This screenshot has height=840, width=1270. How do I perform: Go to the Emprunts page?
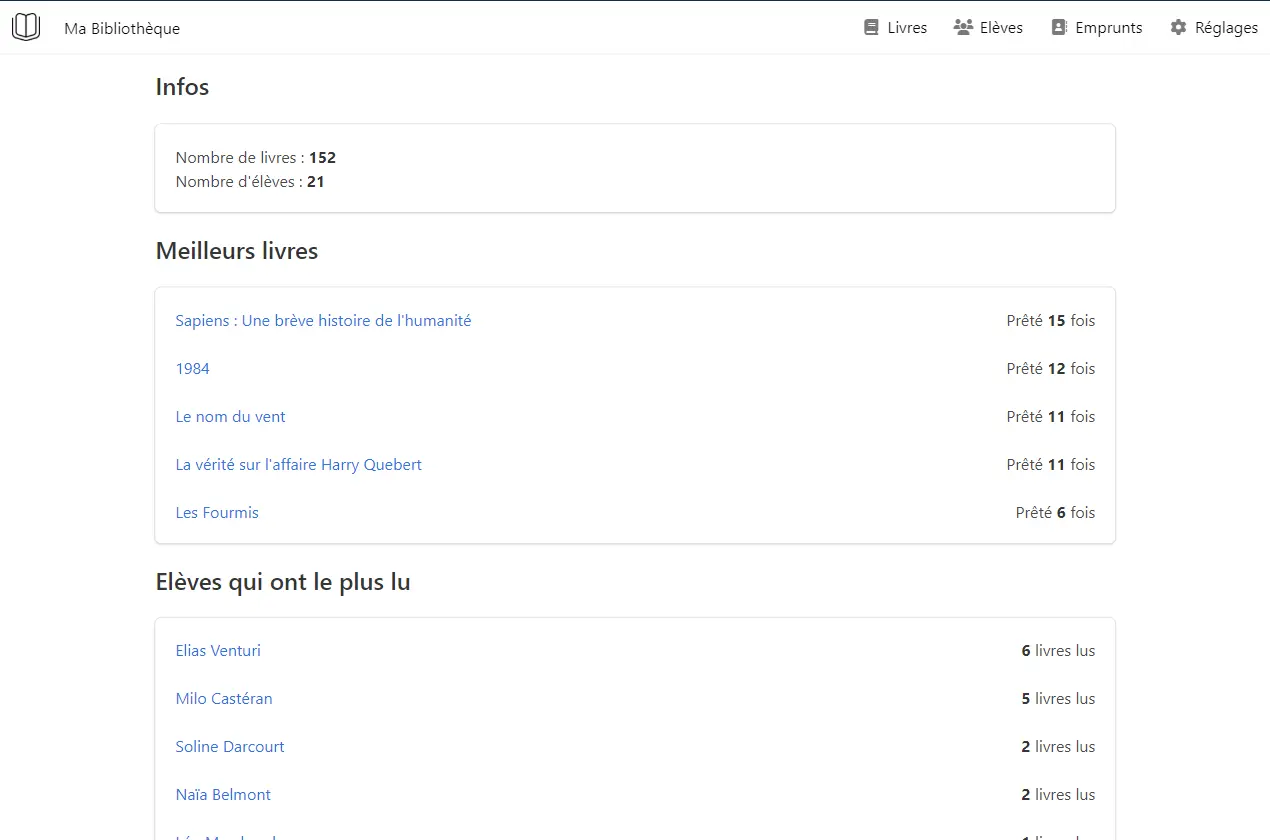pos(1097,28)
